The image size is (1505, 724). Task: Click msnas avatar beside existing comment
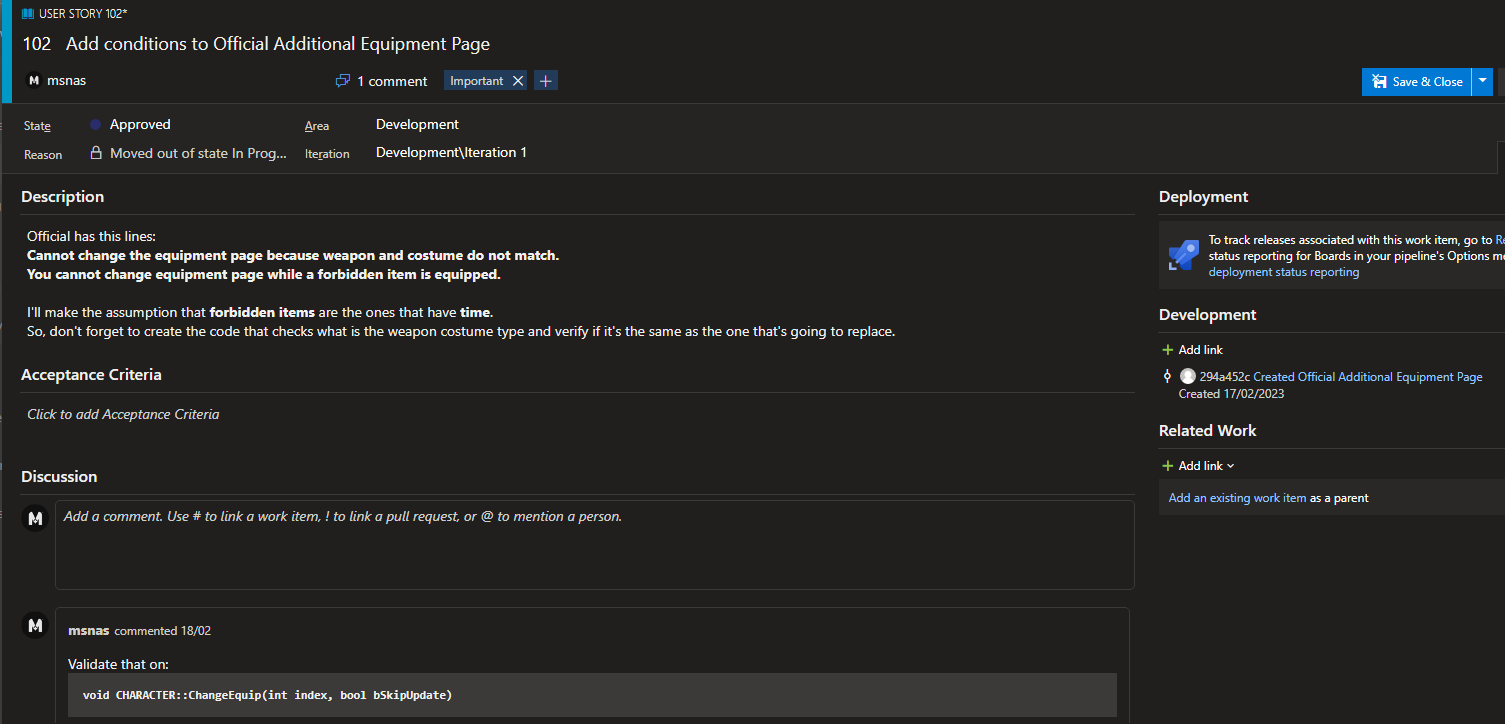[35, 626]
